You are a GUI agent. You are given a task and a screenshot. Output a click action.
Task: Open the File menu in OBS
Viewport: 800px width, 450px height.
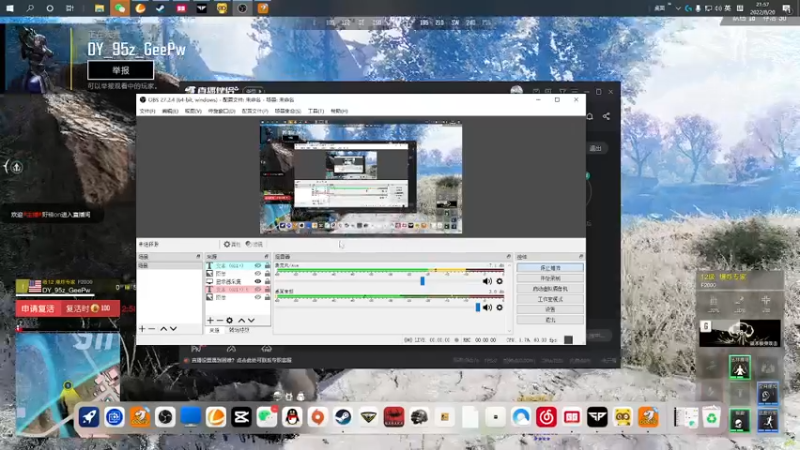(147, 111)
